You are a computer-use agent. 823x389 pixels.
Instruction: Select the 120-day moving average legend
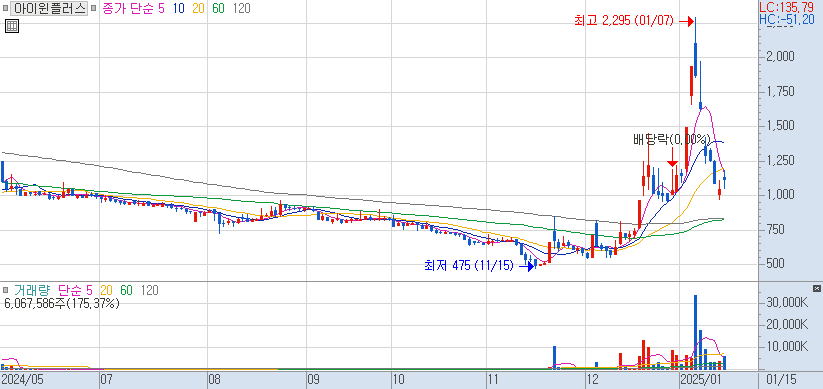241,8
